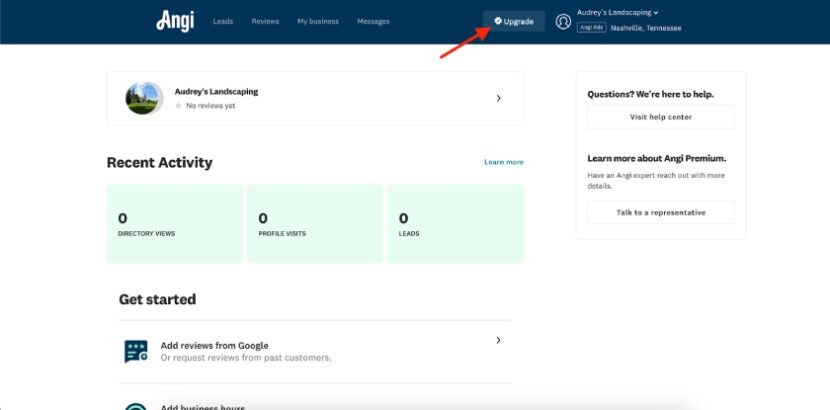Click the Google reviews chat icon
830x410 pixels.
click(x=136, y=351)
